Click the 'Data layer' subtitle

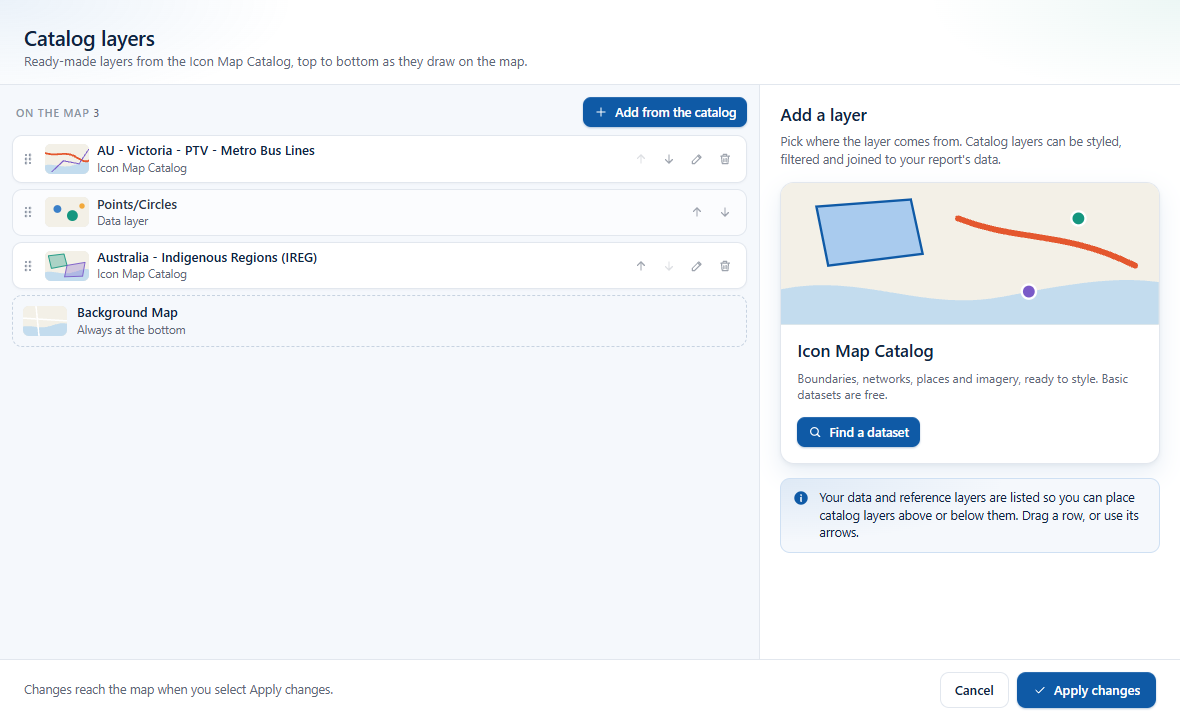(x=123, y=221)
